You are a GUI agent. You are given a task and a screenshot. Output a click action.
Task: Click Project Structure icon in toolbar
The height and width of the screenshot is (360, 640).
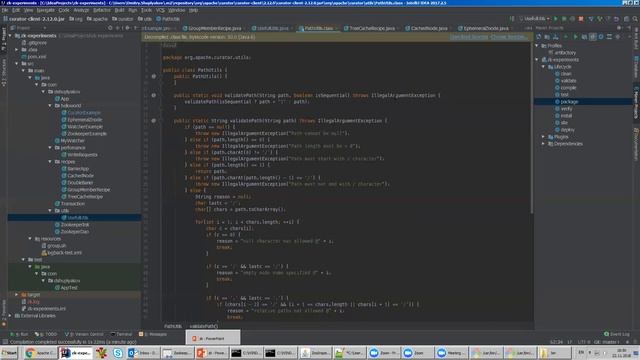pos(627,19)
